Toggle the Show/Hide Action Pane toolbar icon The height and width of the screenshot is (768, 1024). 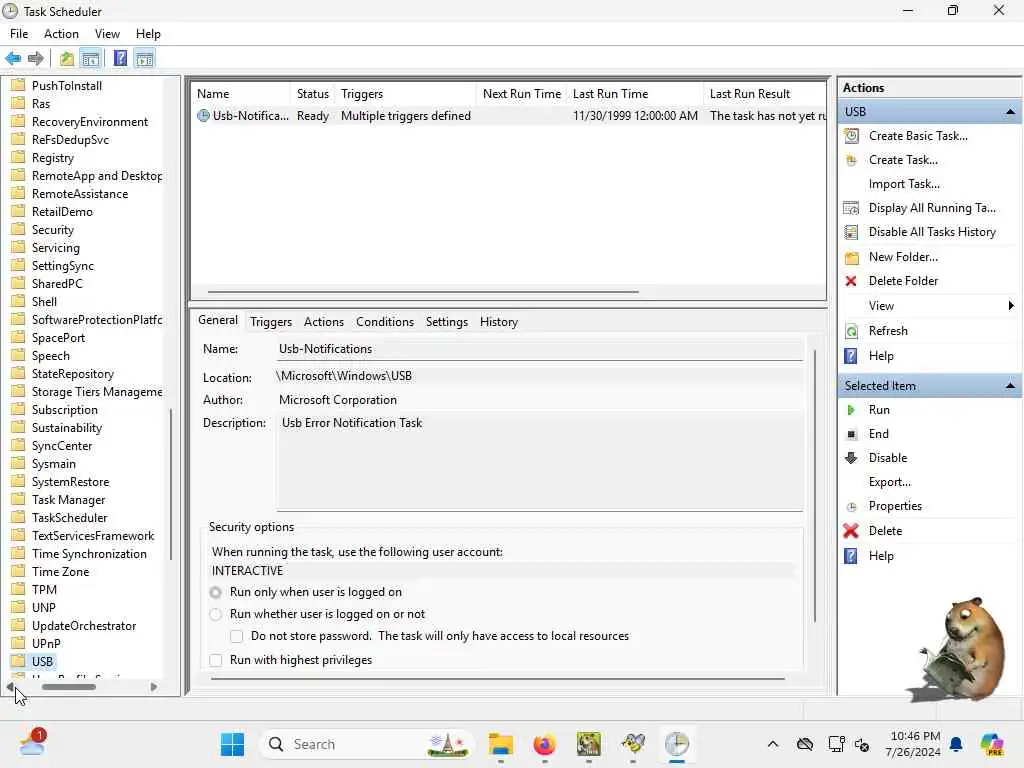tap(145, 59)
